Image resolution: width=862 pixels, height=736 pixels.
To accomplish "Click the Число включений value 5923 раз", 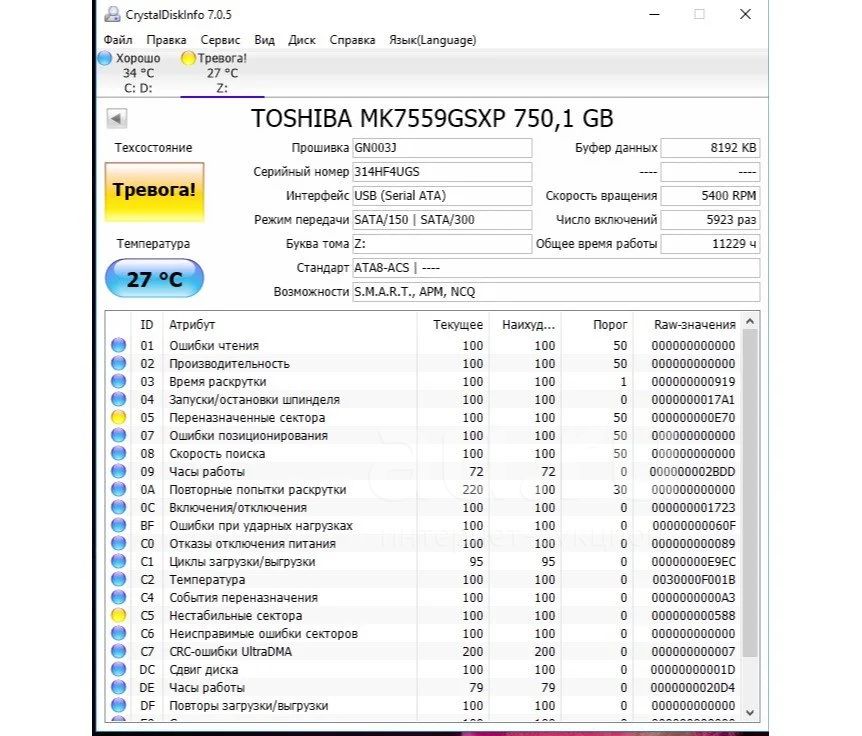I will (x=710, y=220).
